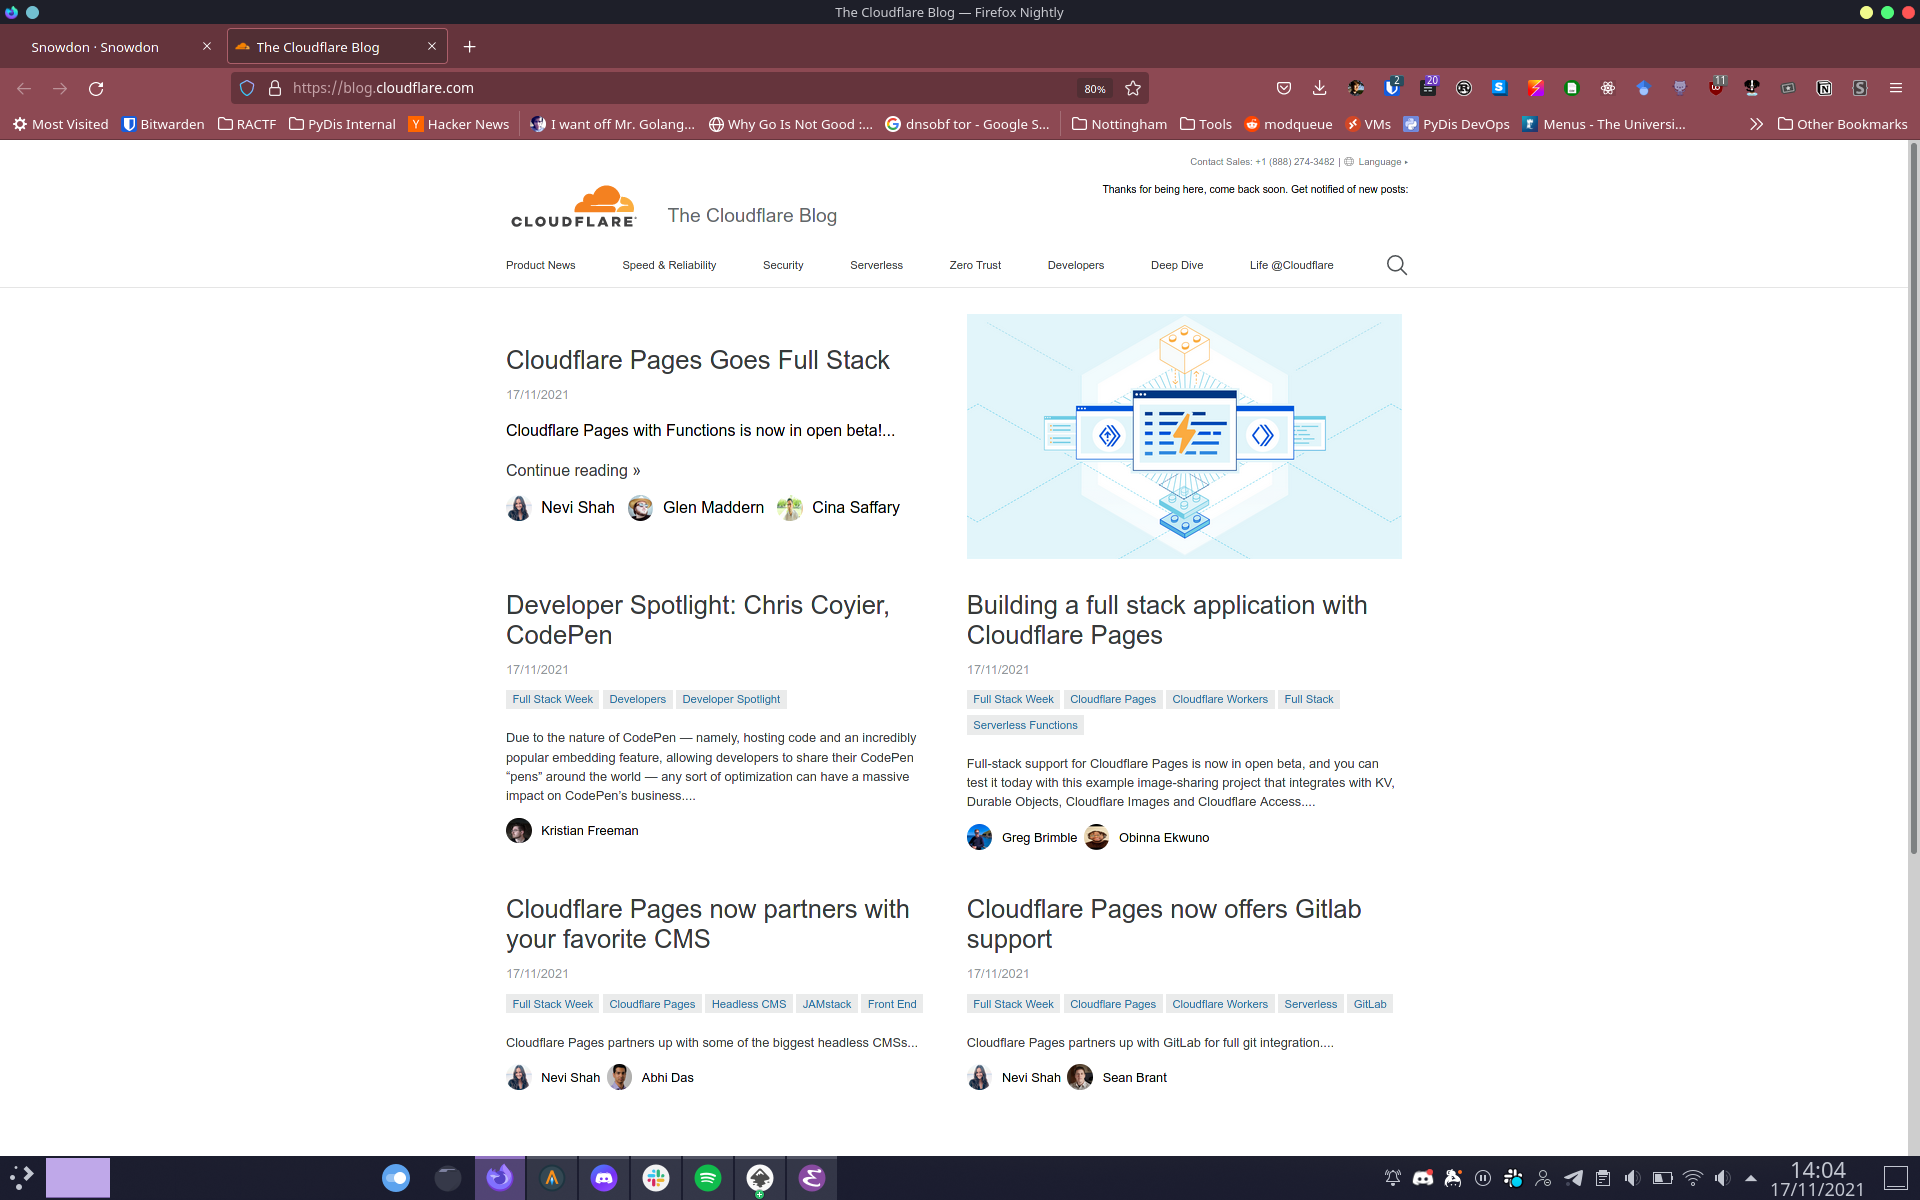
Task: Expand the tray hidden icons arrow
Action: point(1752,1178)
